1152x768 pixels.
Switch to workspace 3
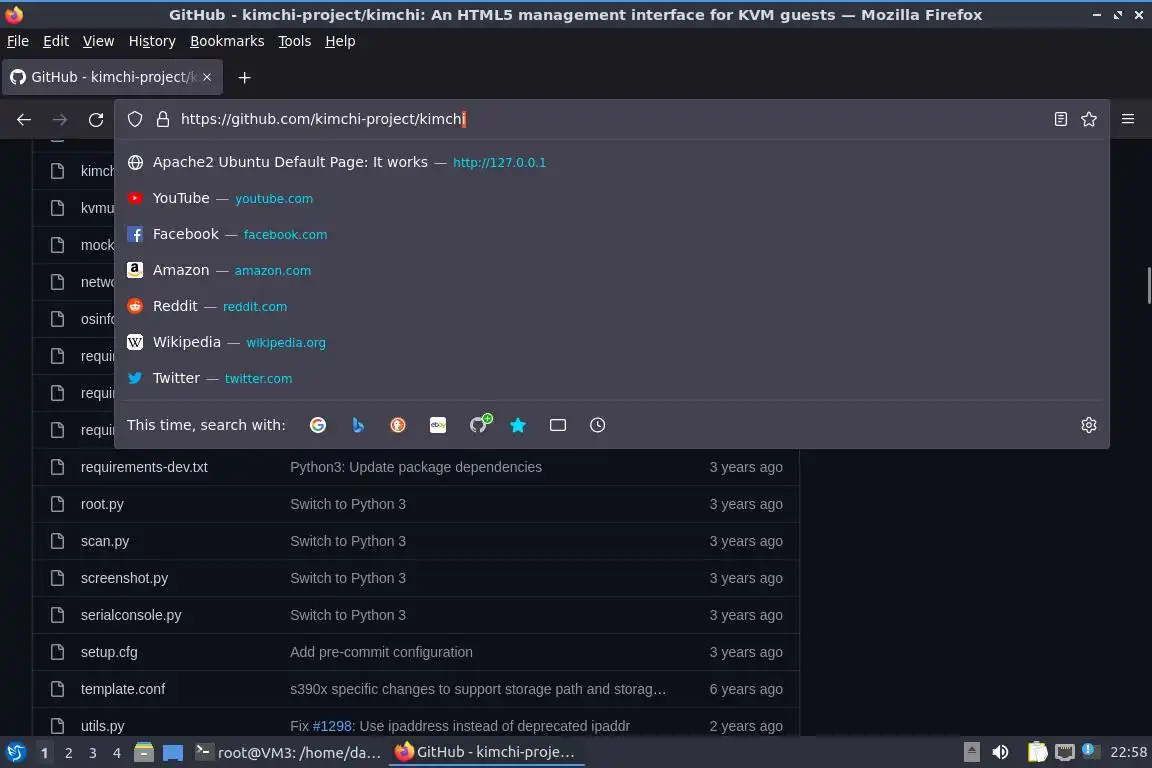(x=93, y=753)
